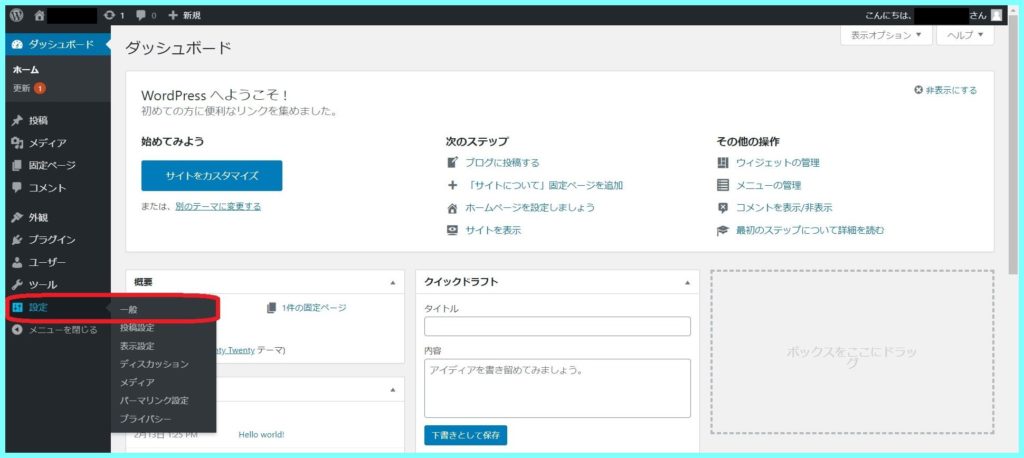Click the monitor icon by サイトを表示

(452, 231)
